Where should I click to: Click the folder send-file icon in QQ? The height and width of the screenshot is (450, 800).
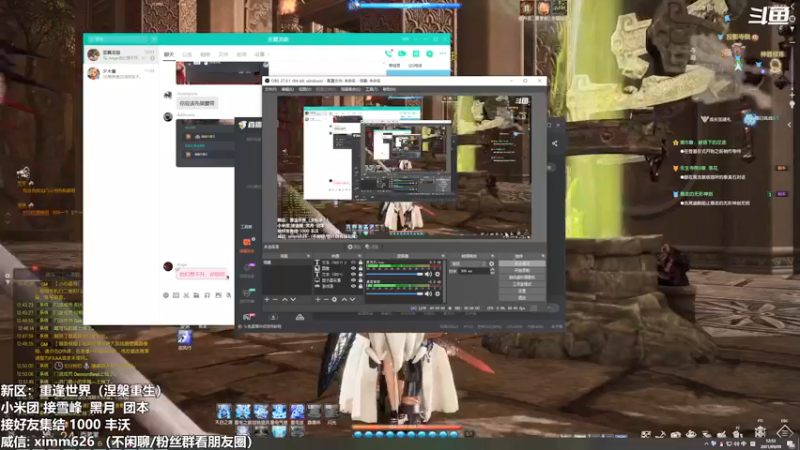196,295
